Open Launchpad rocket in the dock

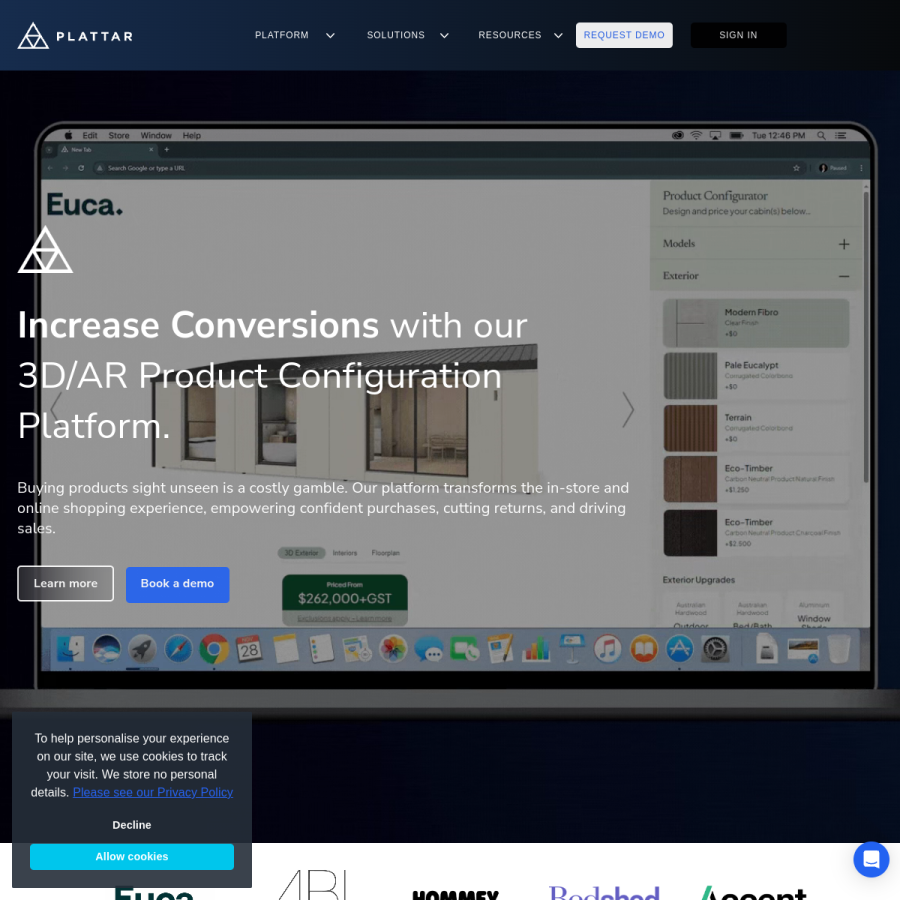pos(142,649)
